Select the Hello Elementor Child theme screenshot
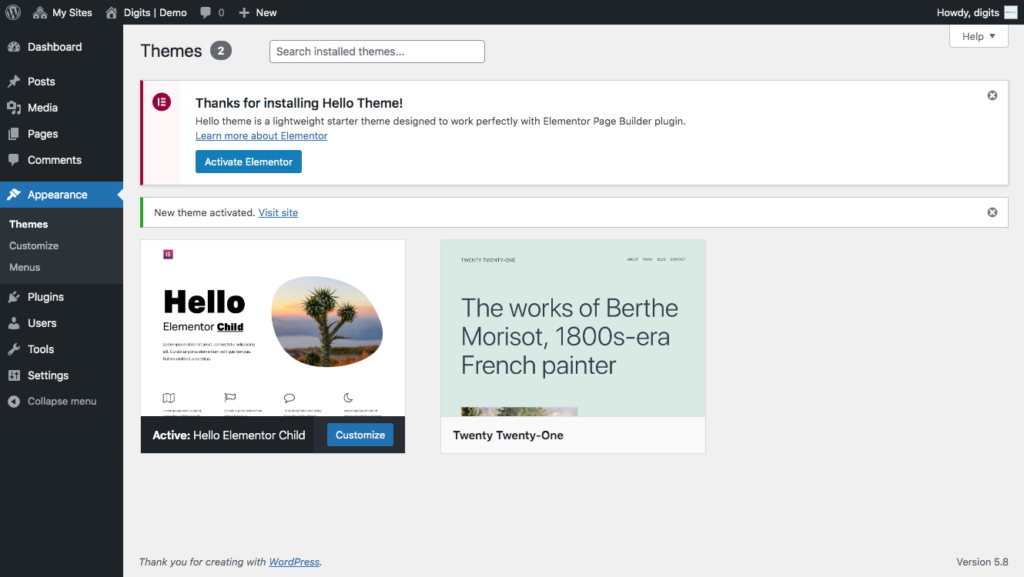The width and height of the screenshot is (1024, 577). (x=273, y=328)
